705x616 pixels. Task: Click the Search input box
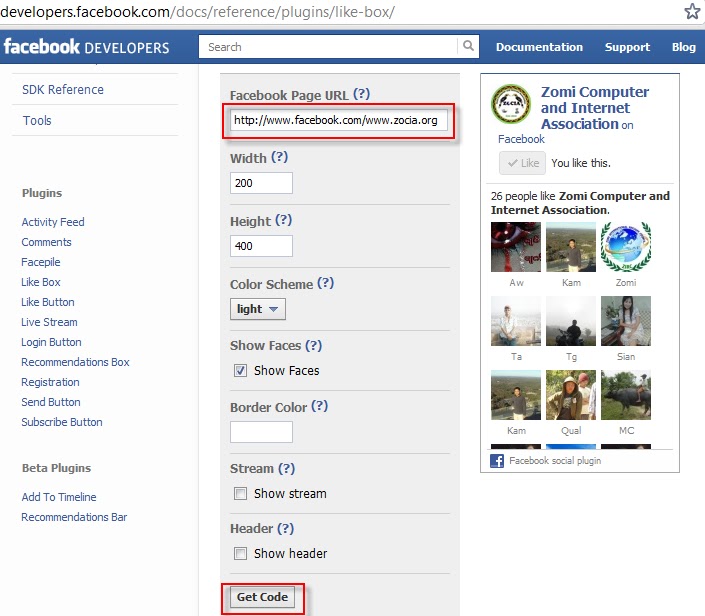tap(328, 47)
